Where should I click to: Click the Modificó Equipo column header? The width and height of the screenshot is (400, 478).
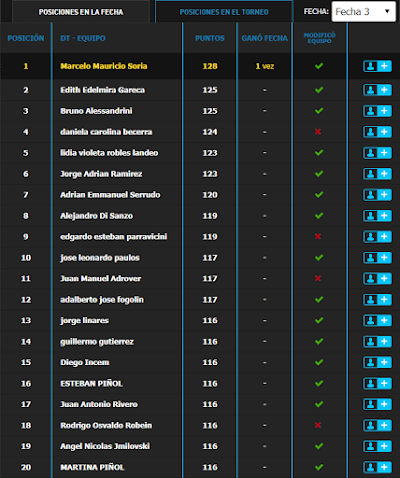click(x=319, y=38)
